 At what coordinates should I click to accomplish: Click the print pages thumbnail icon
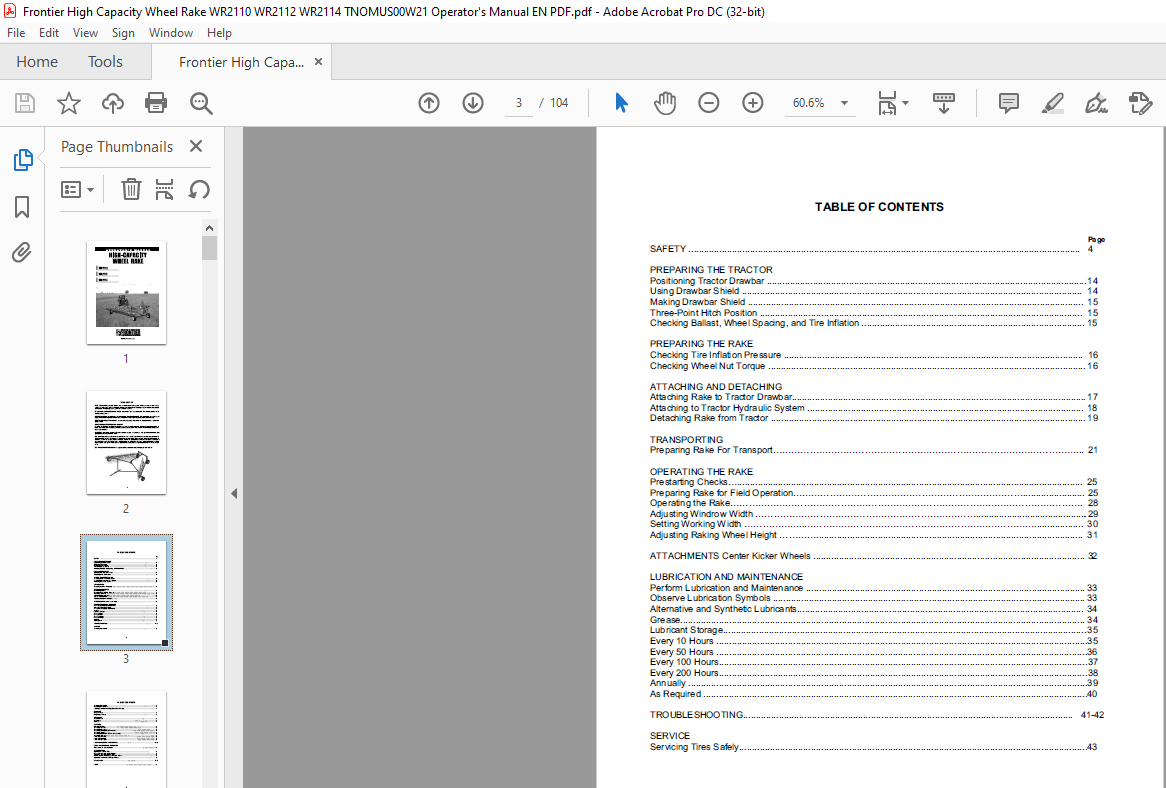pos(164,189)
